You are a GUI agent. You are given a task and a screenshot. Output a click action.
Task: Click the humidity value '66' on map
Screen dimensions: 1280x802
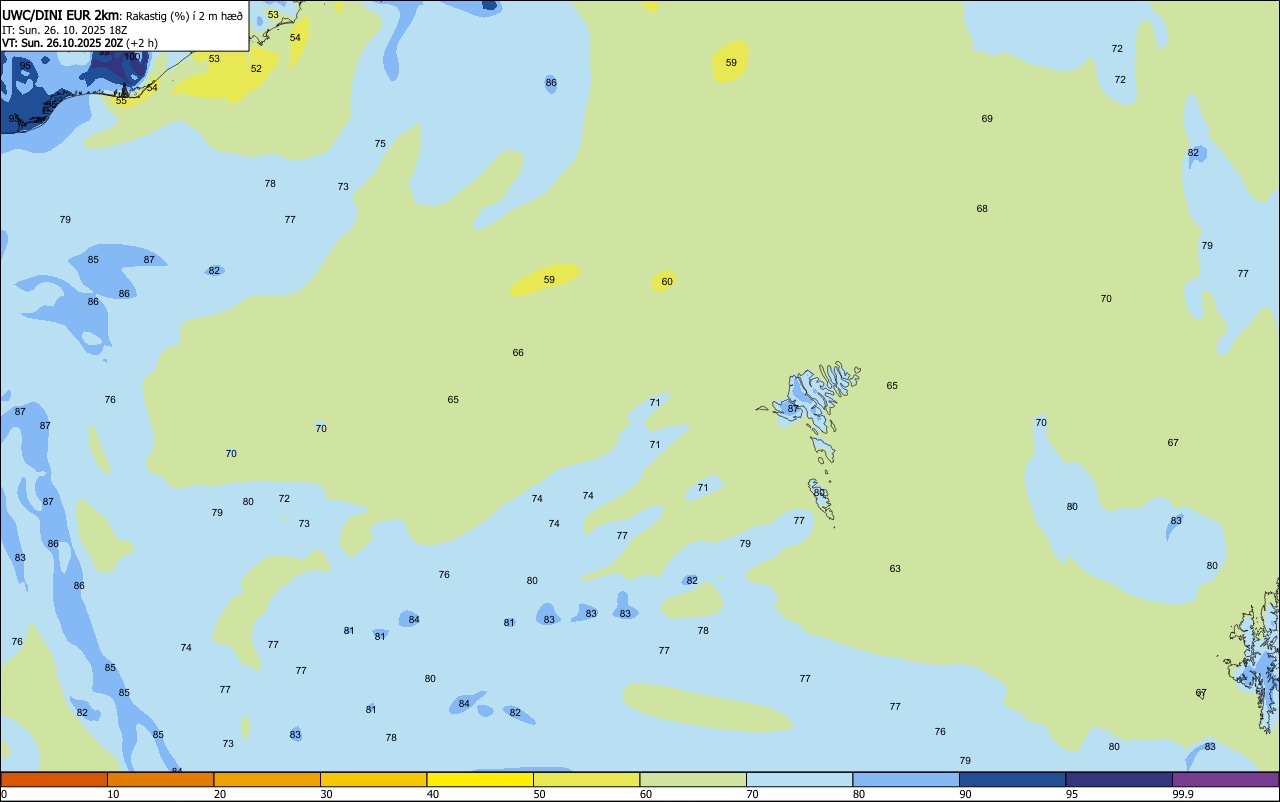point(518,353)
